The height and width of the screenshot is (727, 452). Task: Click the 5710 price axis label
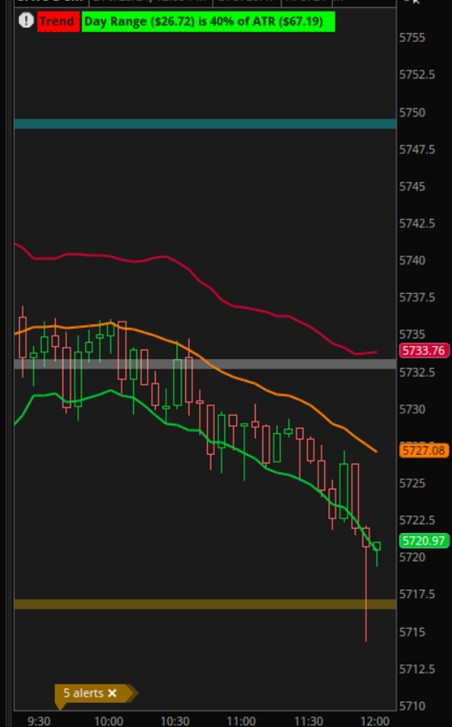coord(412,706)
